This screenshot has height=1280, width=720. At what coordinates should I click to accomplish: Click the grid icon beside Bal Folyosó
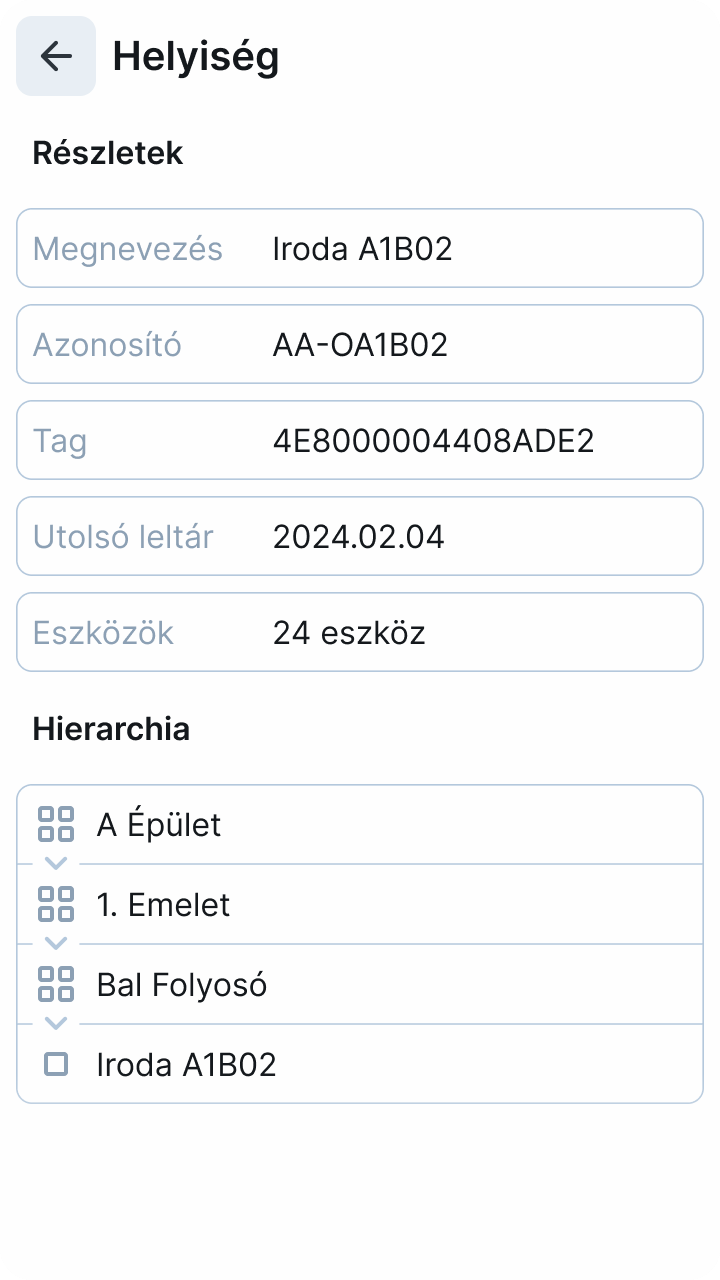[56, 984]
